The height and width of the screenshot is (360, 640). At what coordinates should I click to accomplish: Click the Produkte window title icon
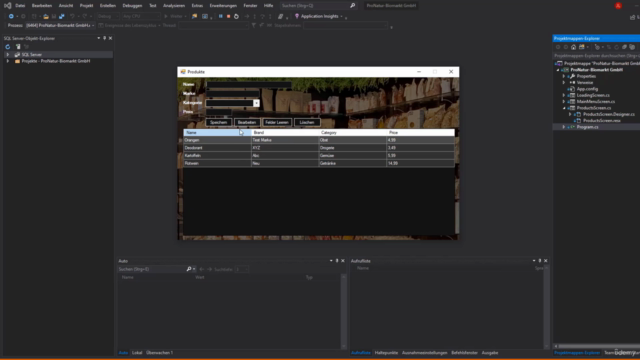183,72
